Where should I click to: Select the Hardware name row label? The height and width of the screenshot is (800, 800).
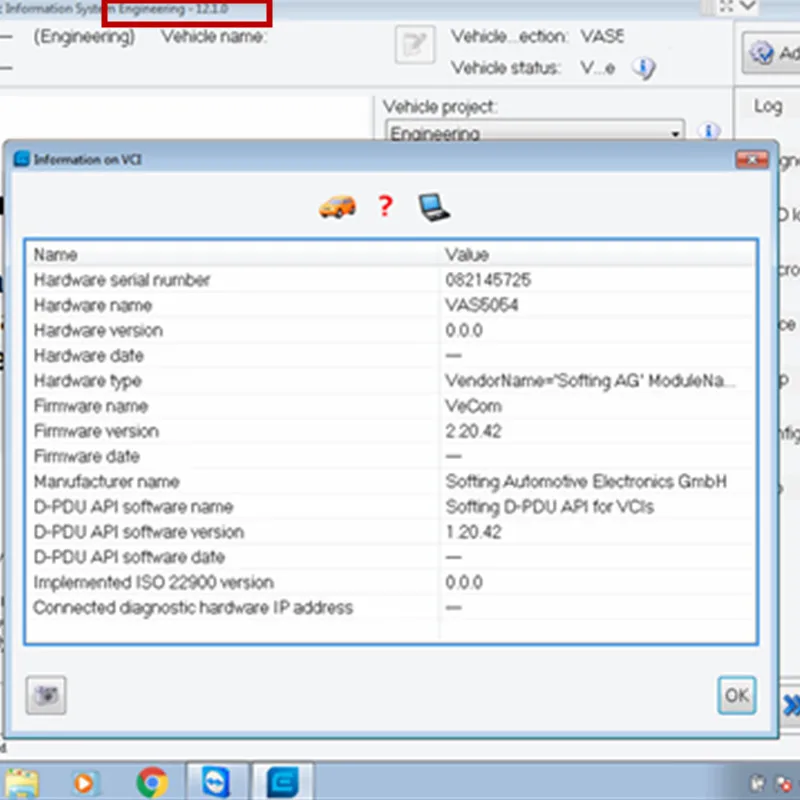pos(93,305)
